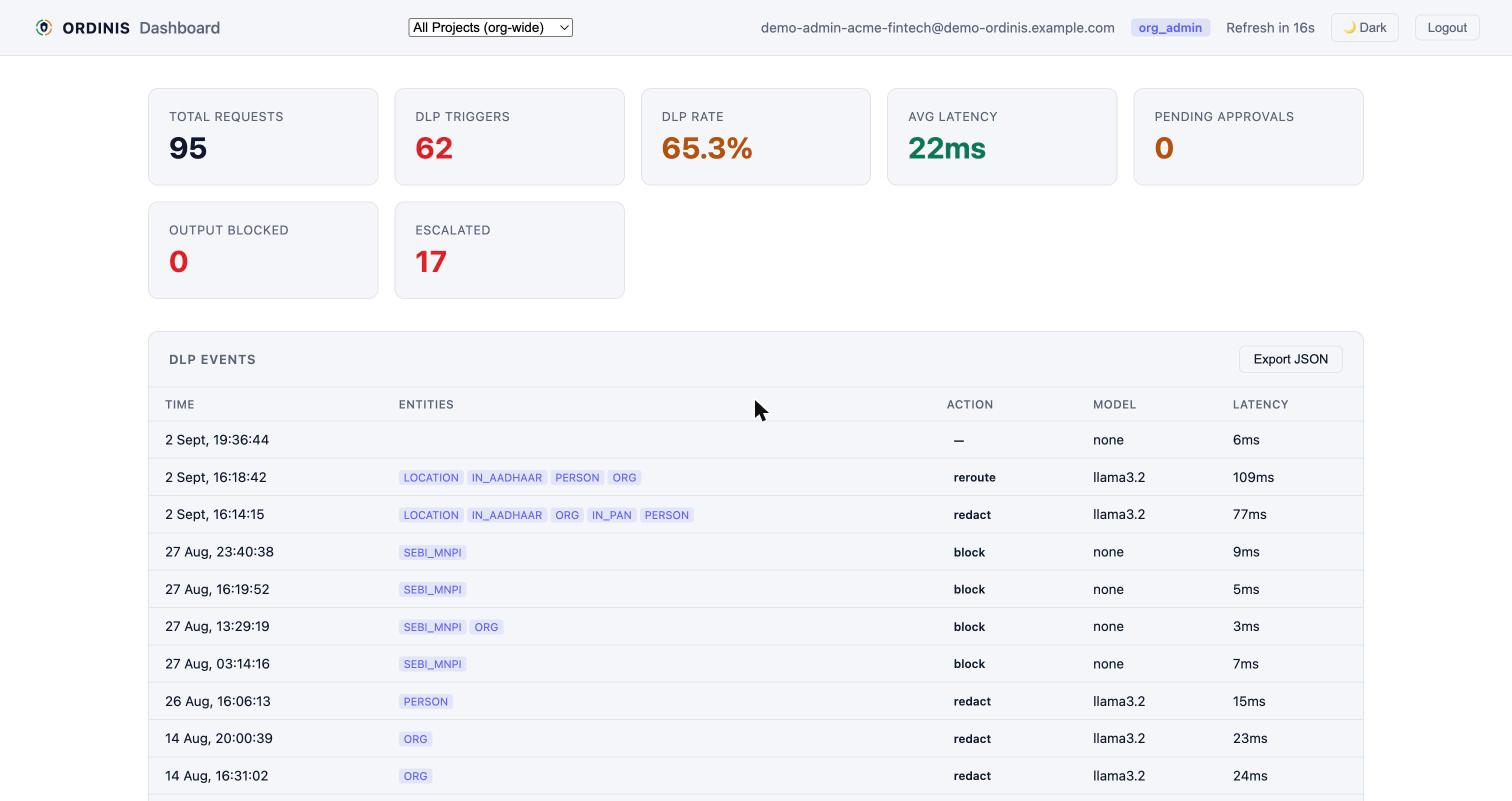Click the reroute action in 16:18:42 row
Image resolution: width=1512 pixels, height=801 pixels.
(x=974, y=477)
